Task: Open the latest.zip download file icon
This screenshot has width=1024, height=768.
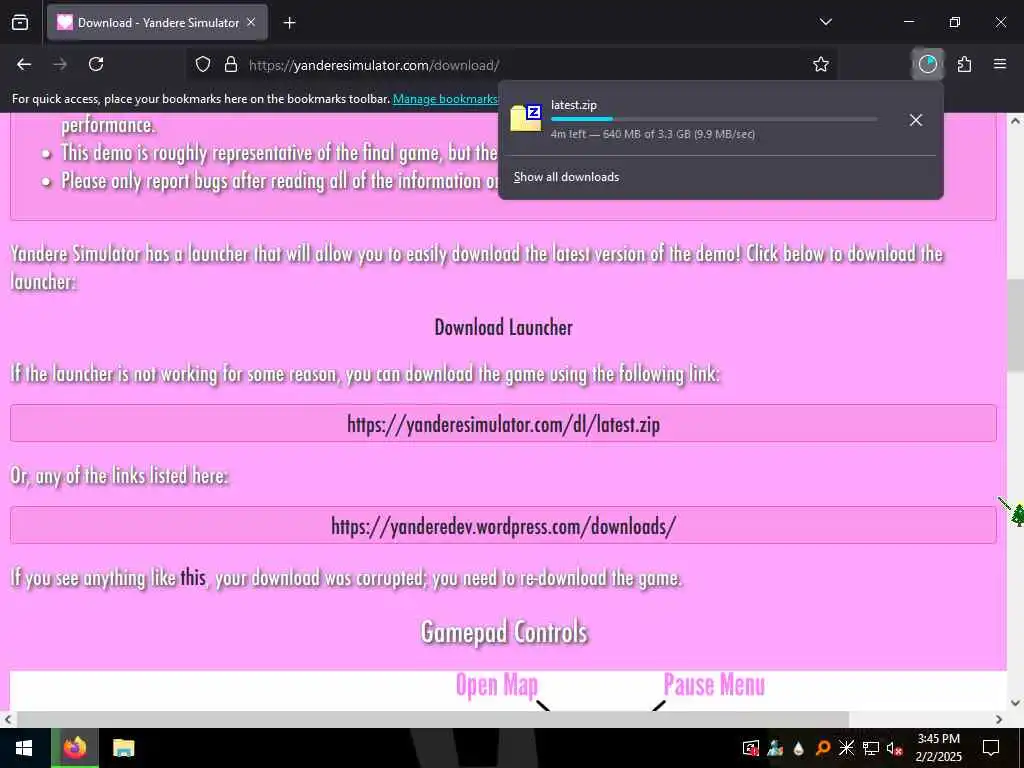Action: tap(526, 118)
